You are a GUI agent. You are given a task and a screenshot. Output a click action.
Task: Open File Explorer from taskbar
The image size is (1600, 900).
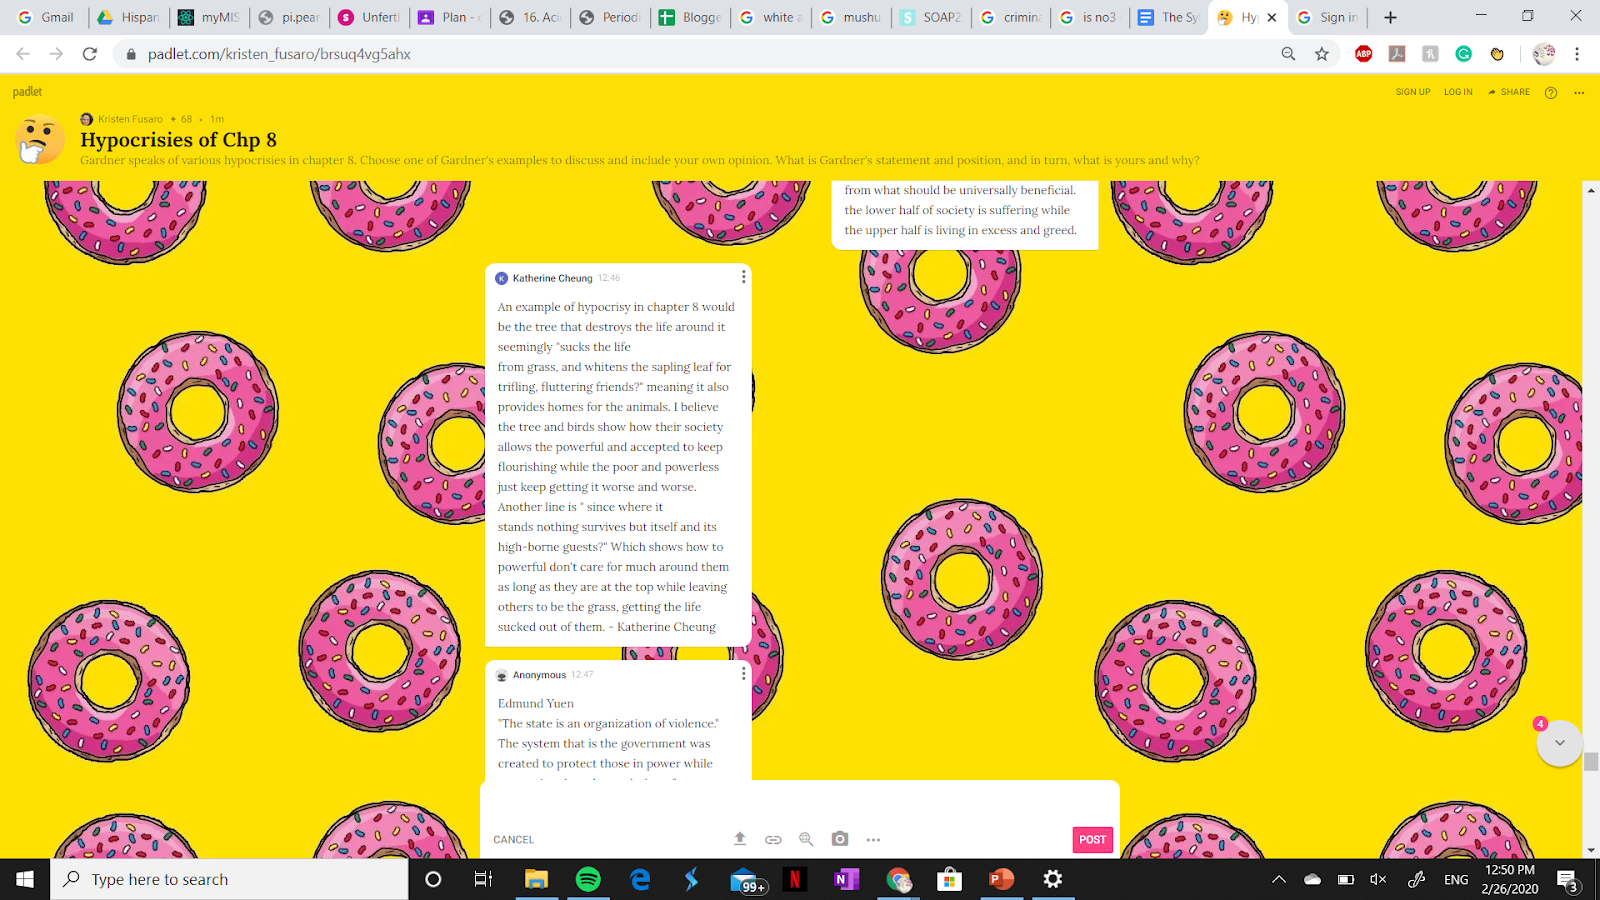(x=536, y=879)
